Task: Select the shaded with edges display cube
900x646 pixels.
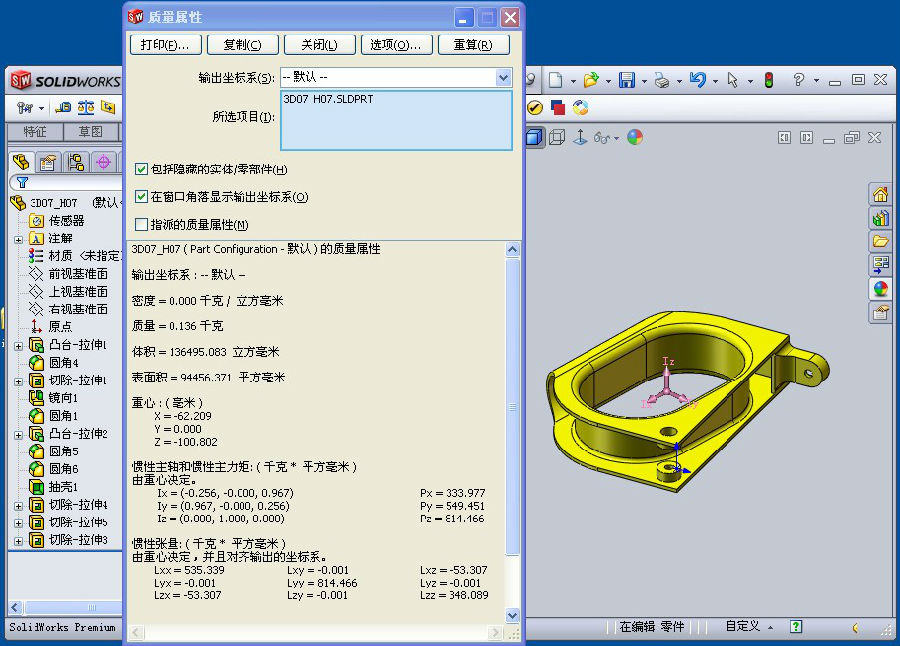Action: click(x=535, y=138)
